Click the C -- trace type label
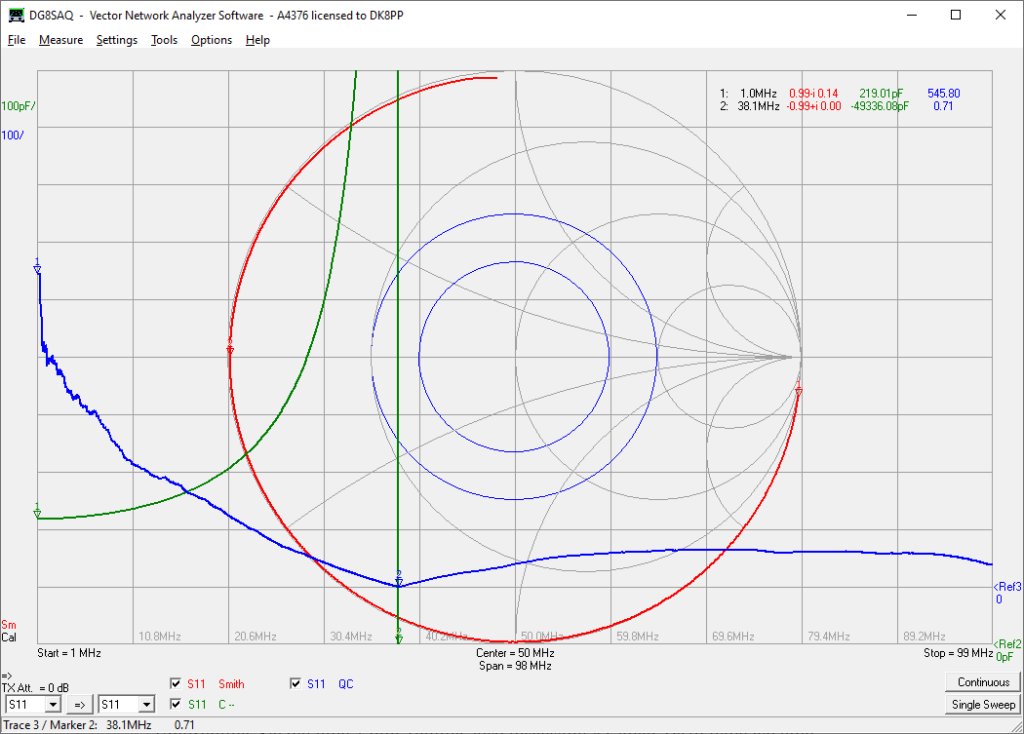Screen dimensions: 1024x734 tap(226, 705)
